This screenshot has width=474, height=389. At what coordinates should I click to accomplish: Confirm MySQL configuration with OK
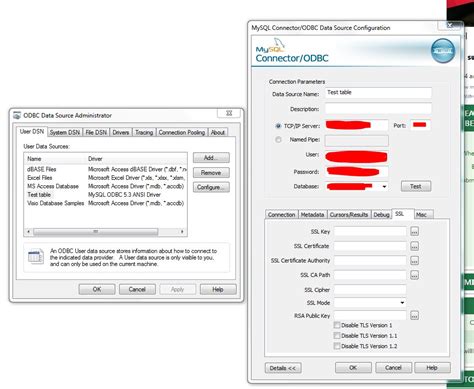pyautogui.click(x=353, y=368)
